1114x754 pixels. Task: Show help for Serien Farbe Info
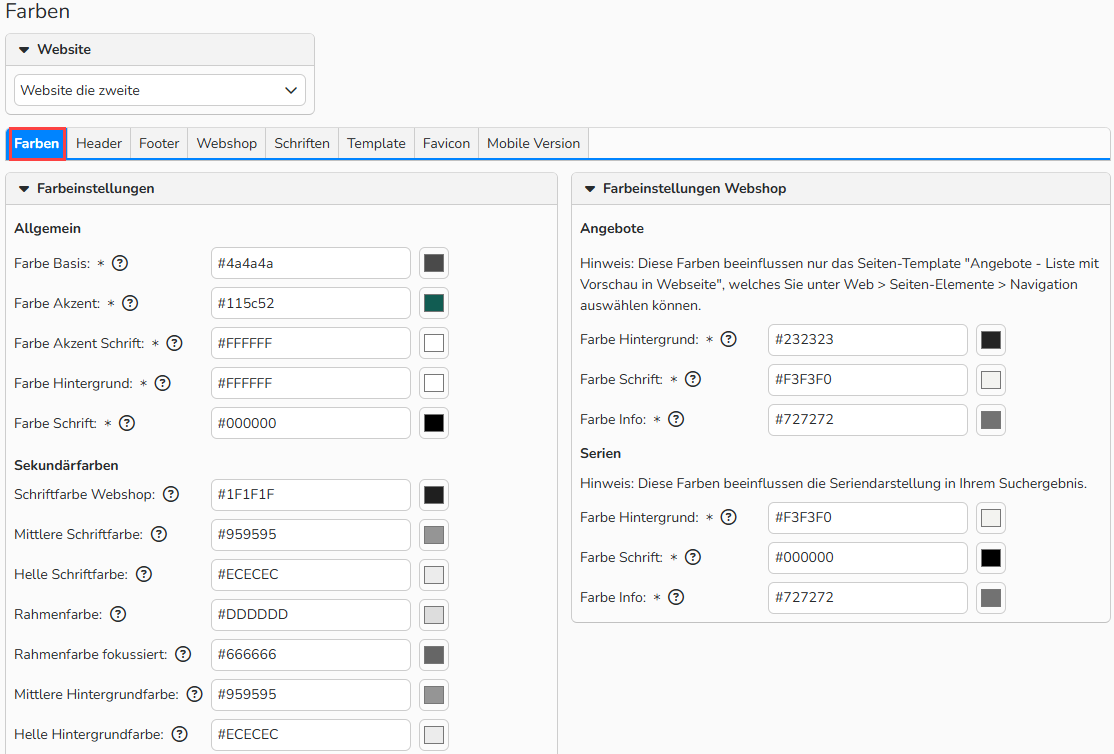coord(676,598)
